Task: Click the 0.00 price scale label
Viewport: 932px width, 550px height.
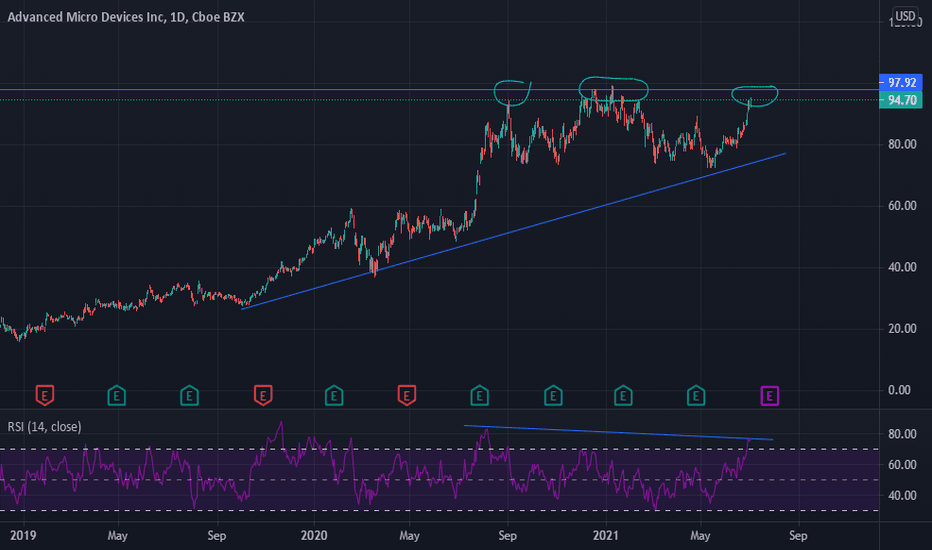Action: point(899,390)
